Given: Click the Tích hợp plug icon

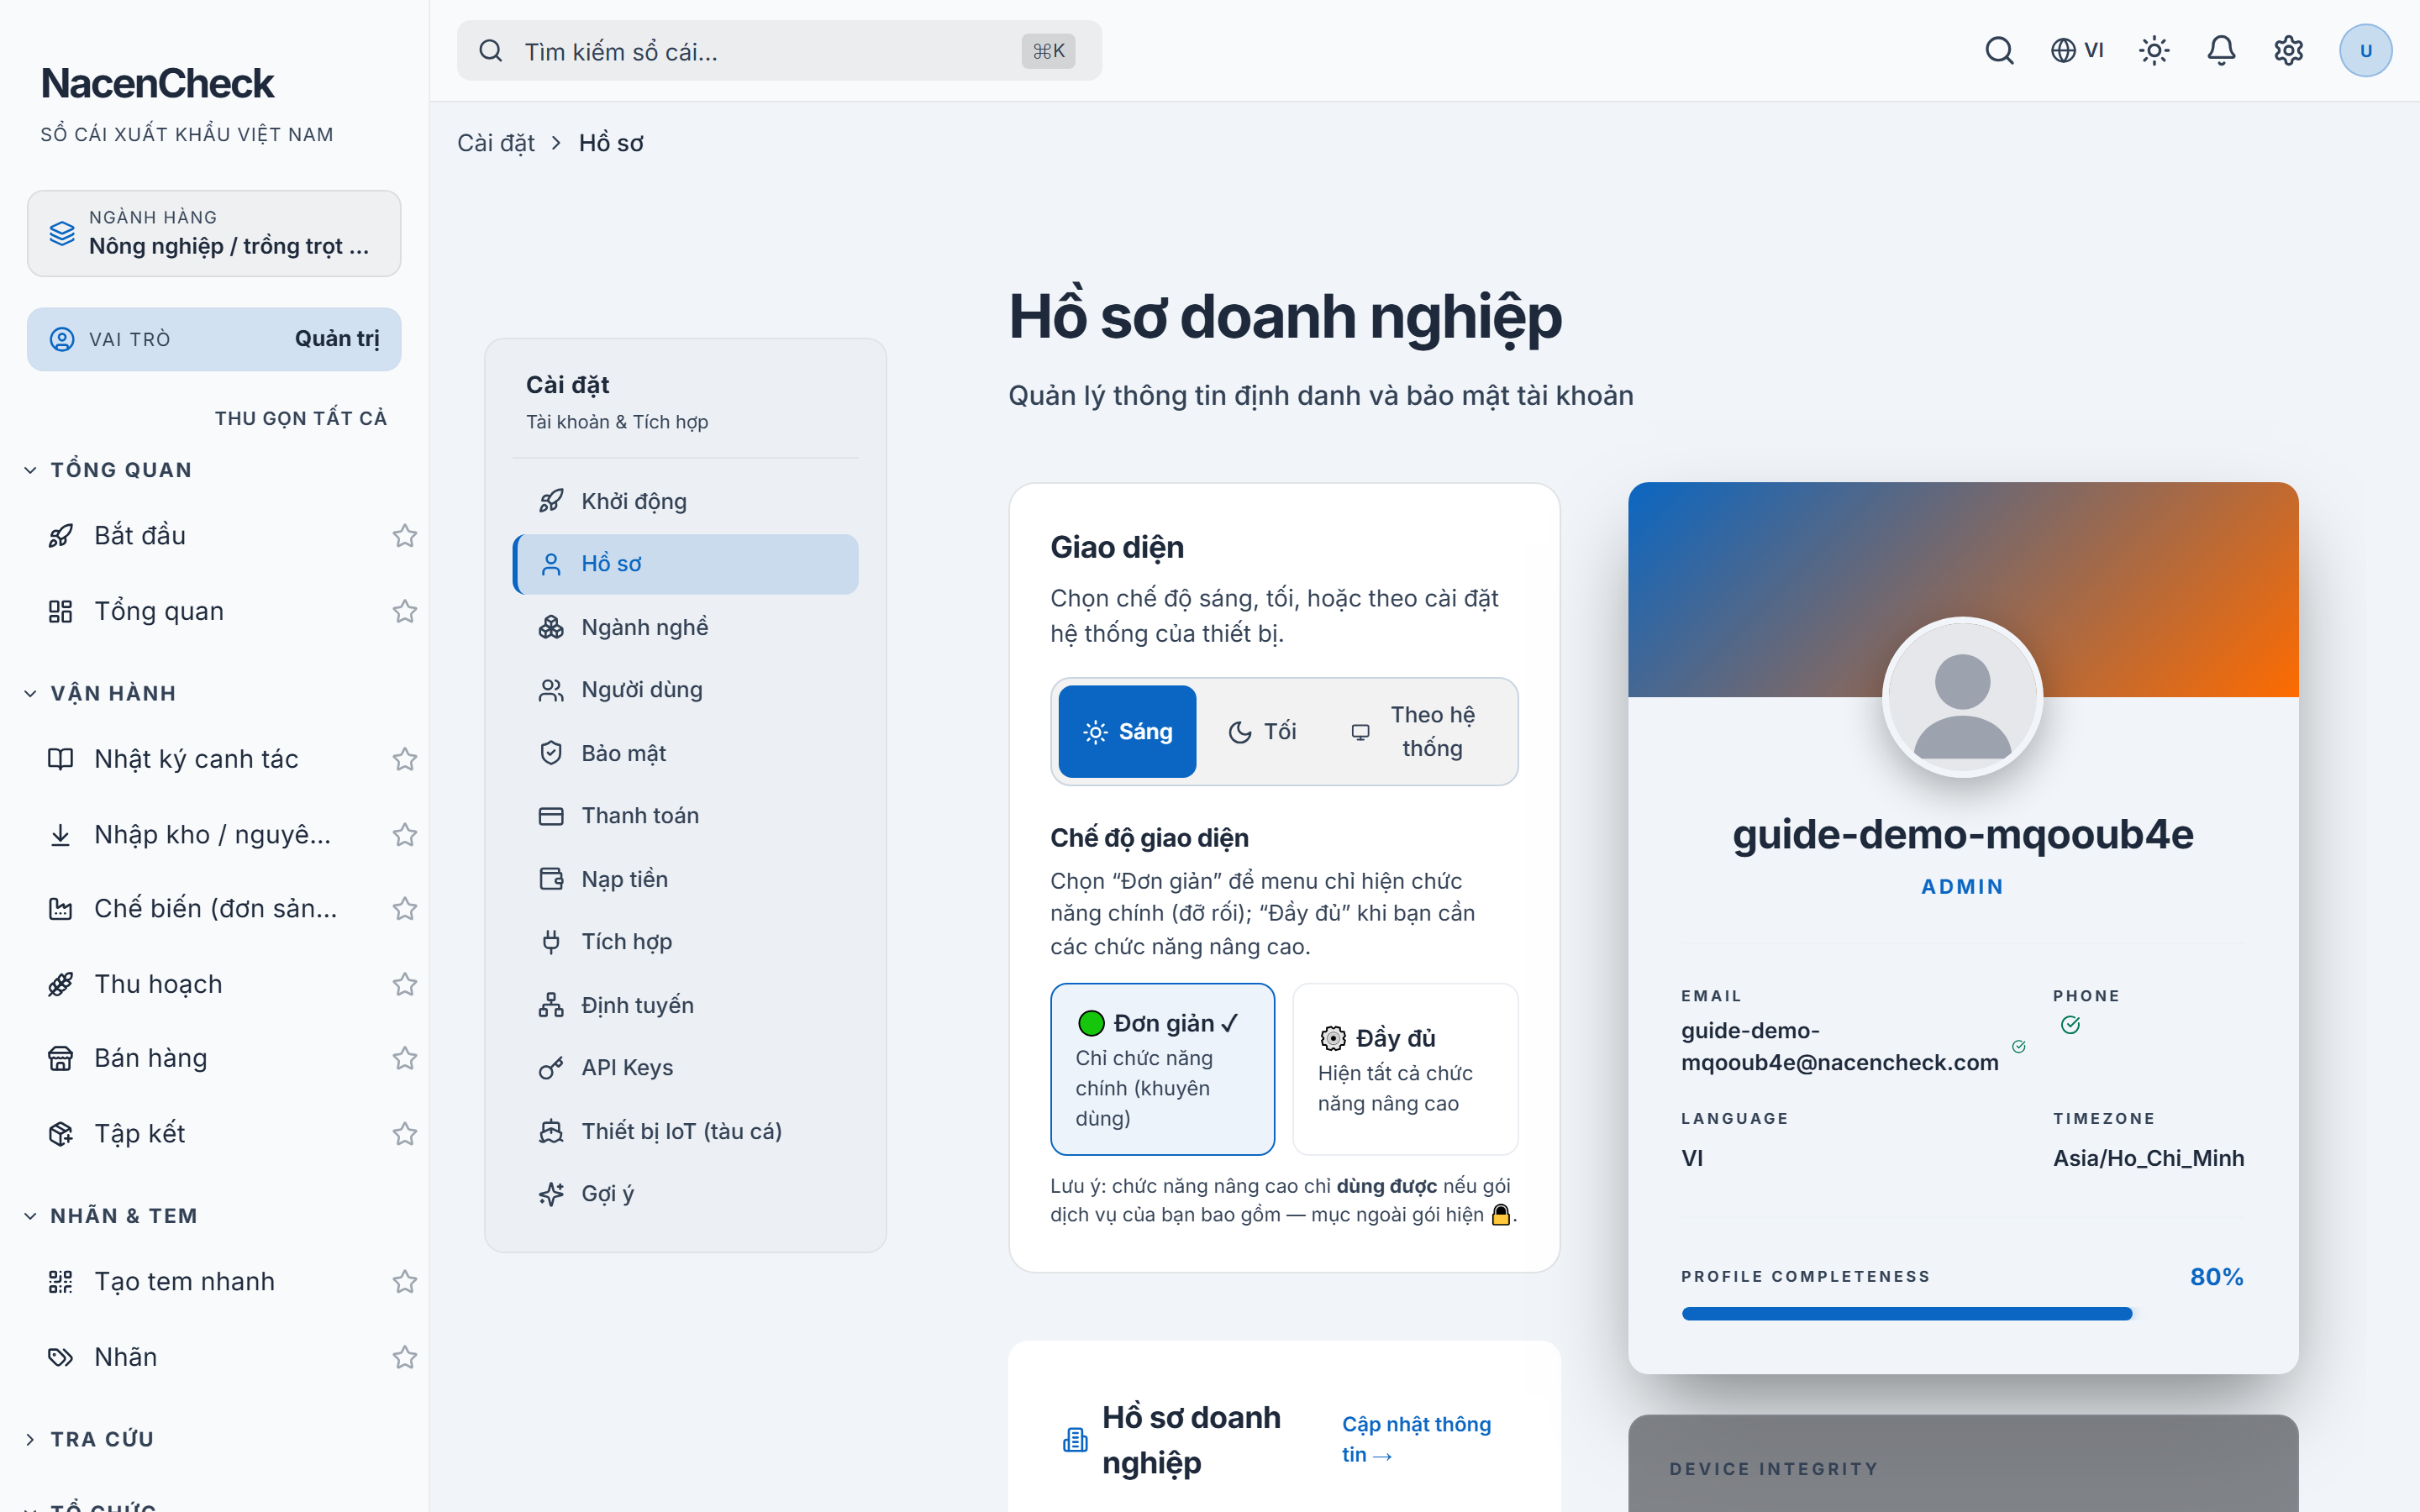Looking at the screenshot, I should [551, 942].
